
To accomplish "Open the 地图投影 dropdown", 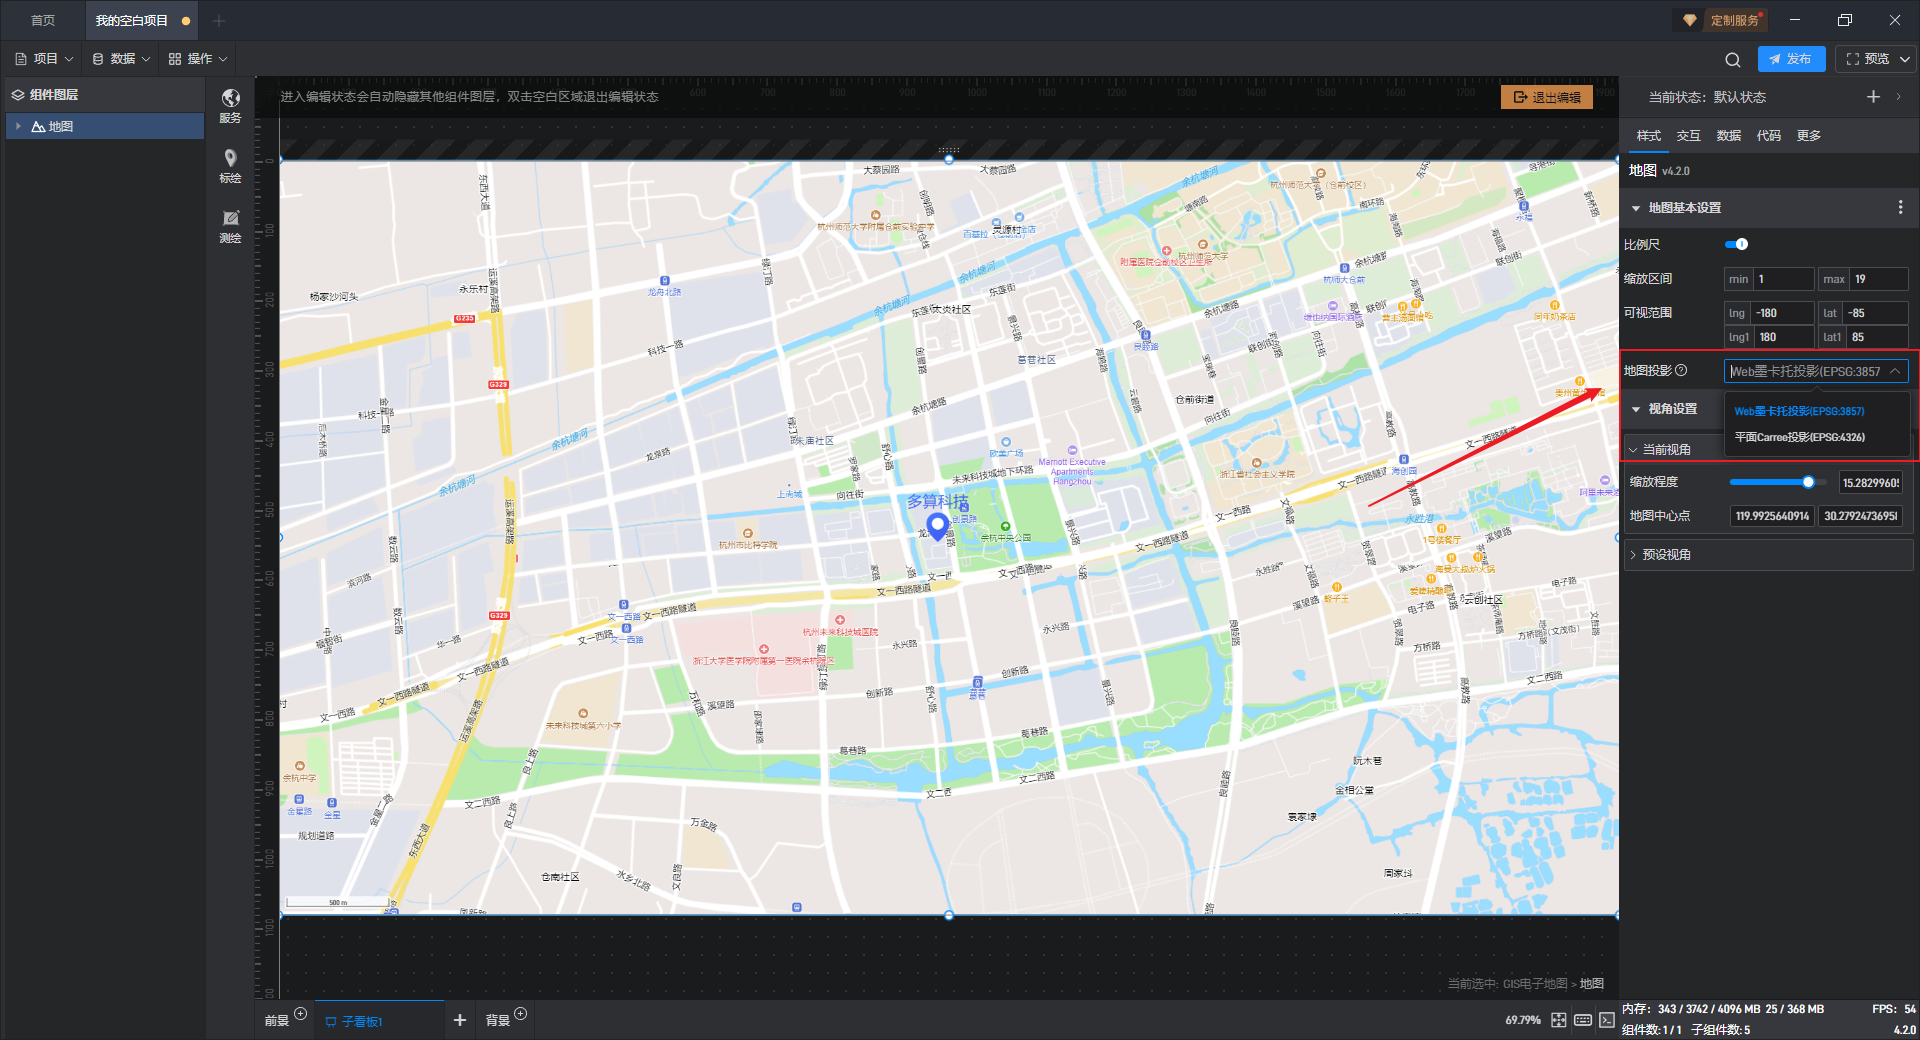I will coord(1816,371).
